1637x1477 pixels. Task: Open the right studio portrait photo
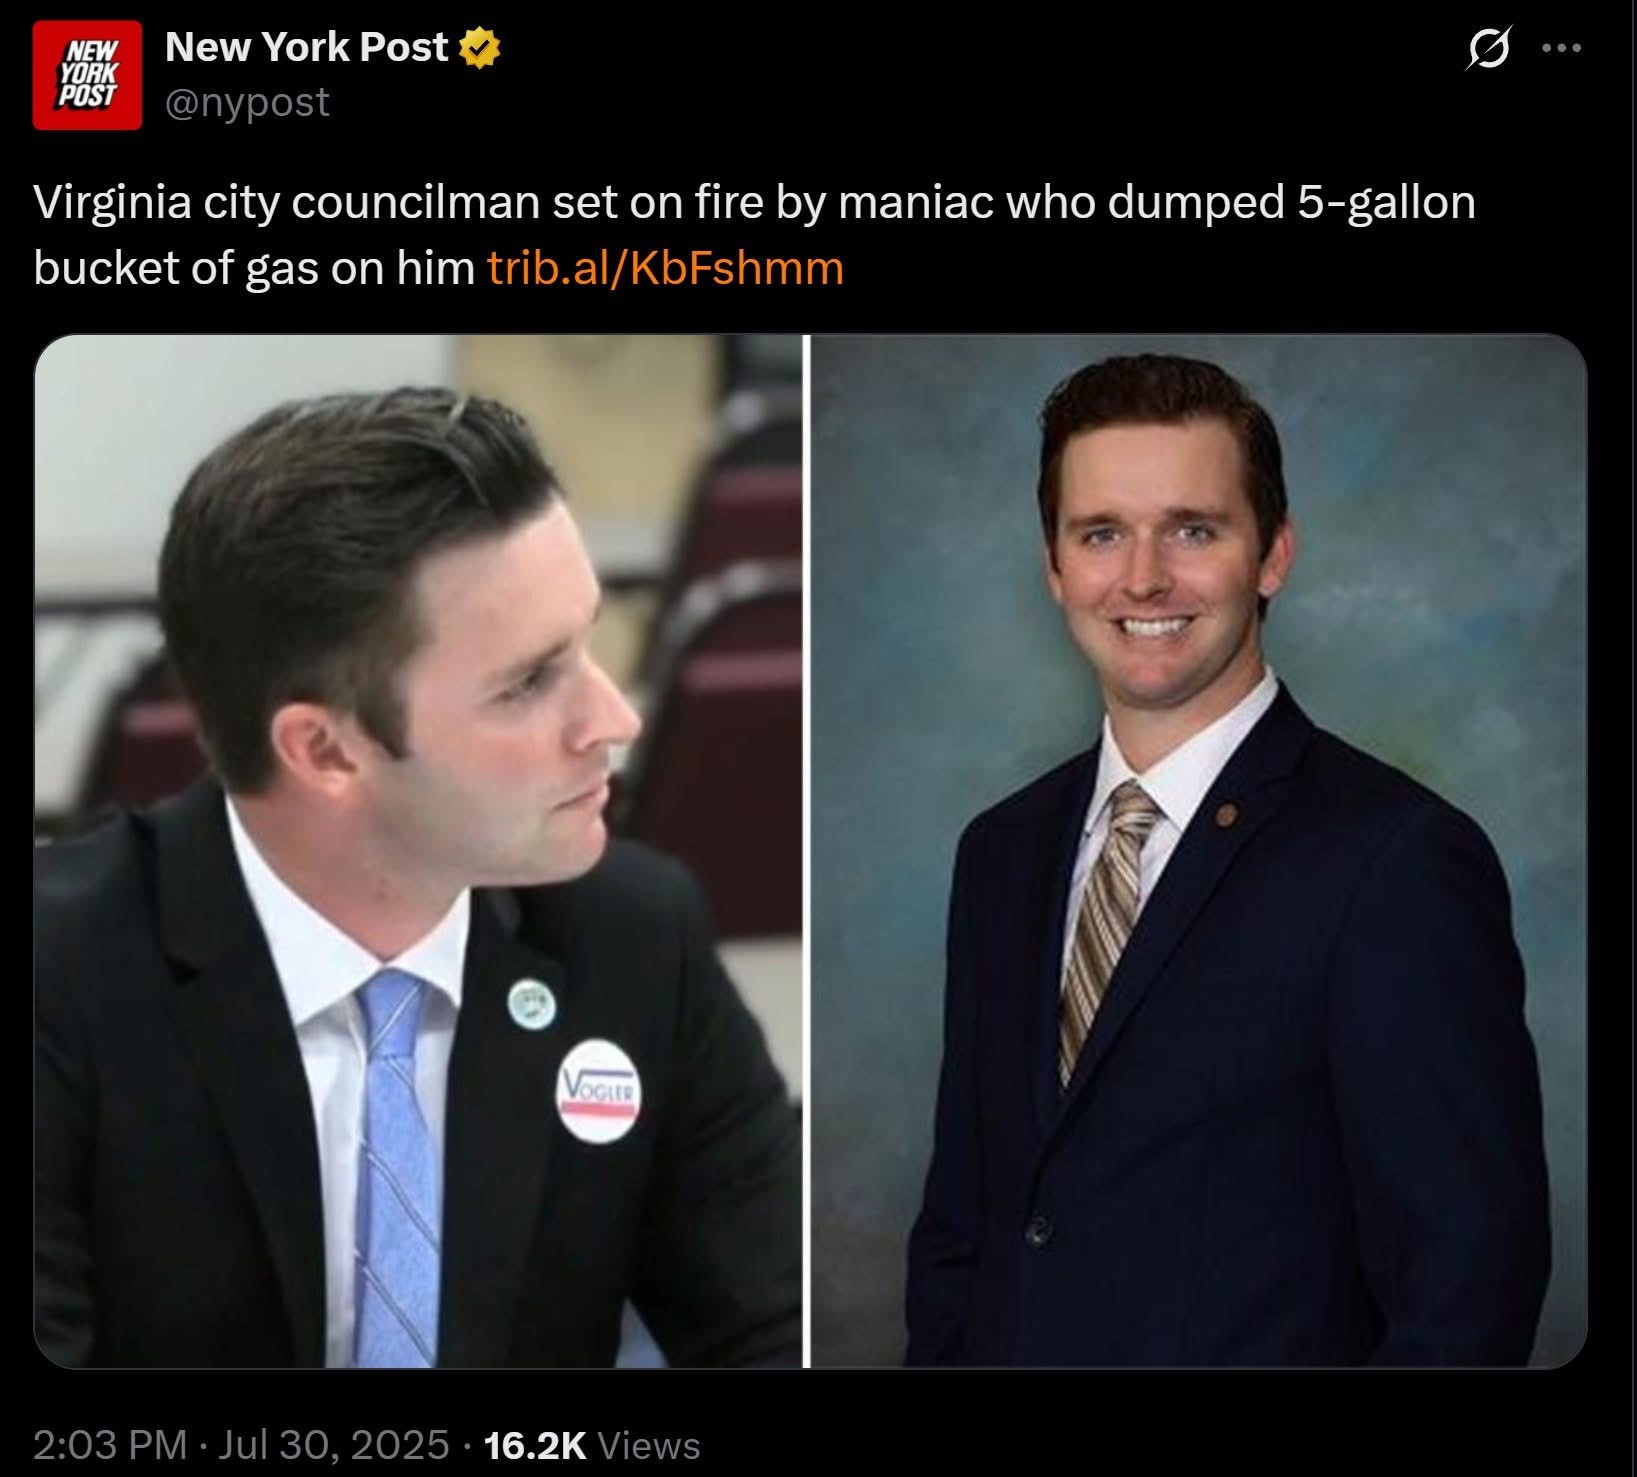[x=1198, y=851]
